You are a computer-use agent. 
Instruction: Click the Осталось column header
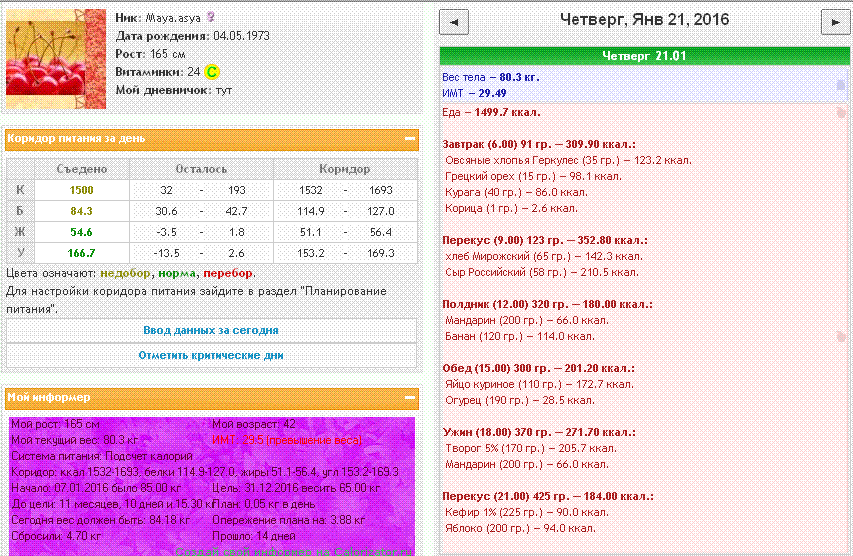point(201,169)
